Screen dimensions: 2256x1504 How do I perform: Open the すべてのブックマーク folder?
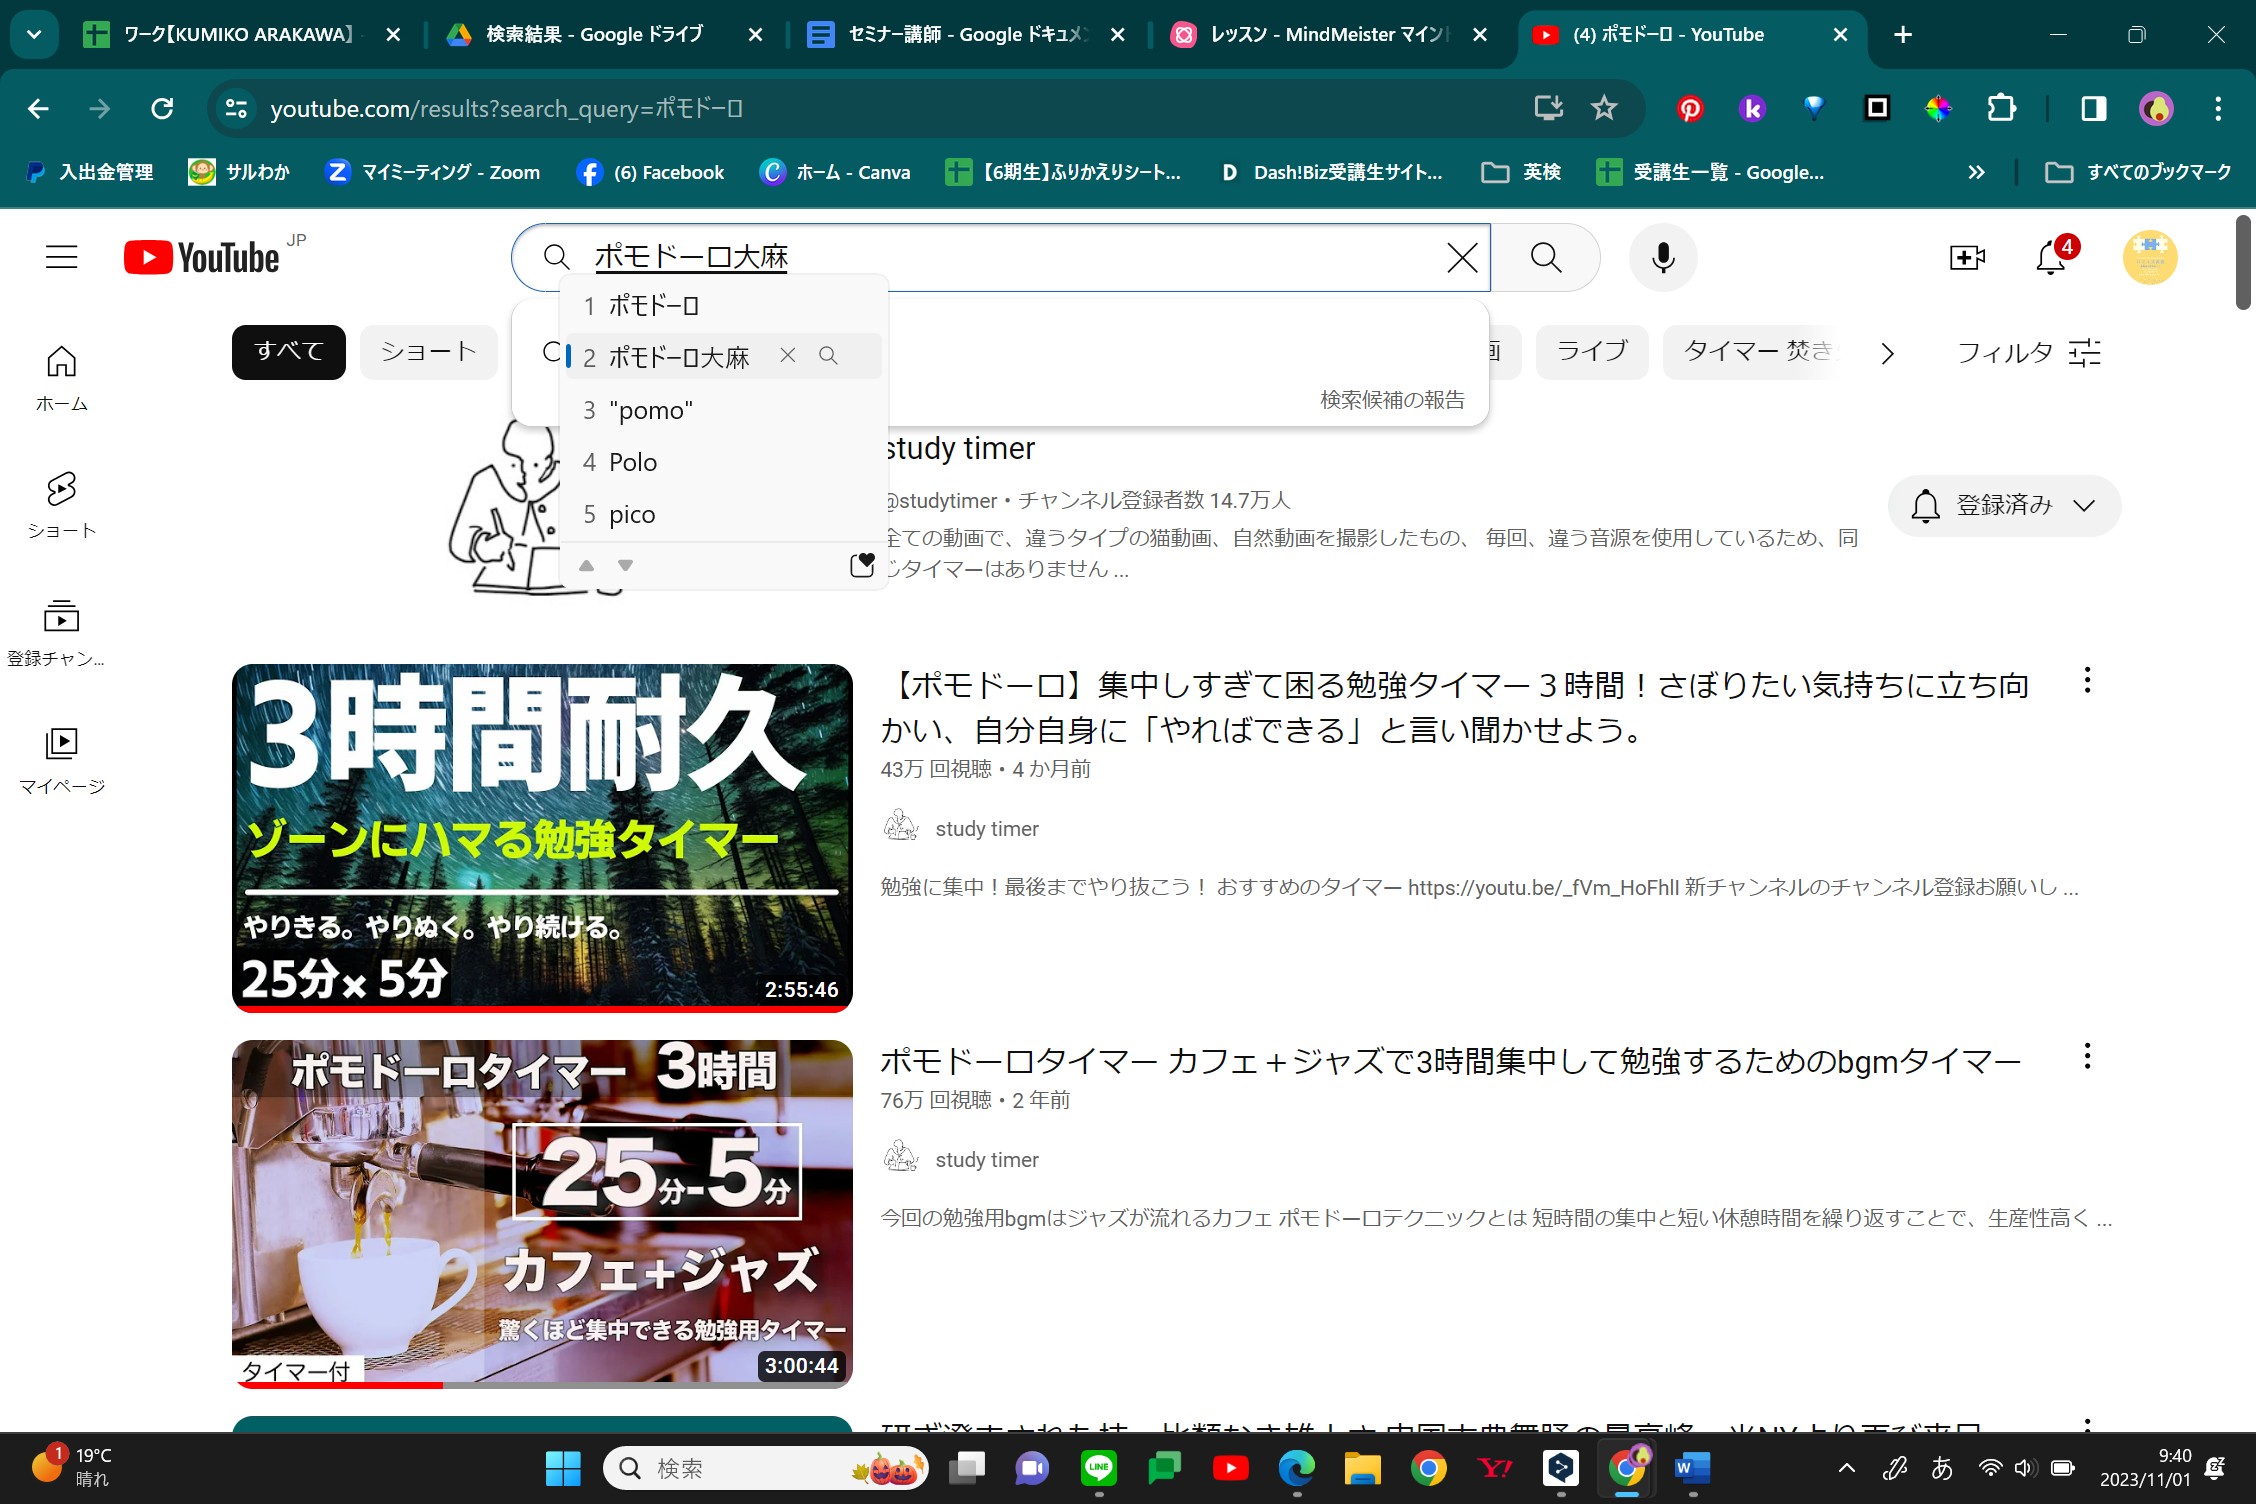point(2138,172)
